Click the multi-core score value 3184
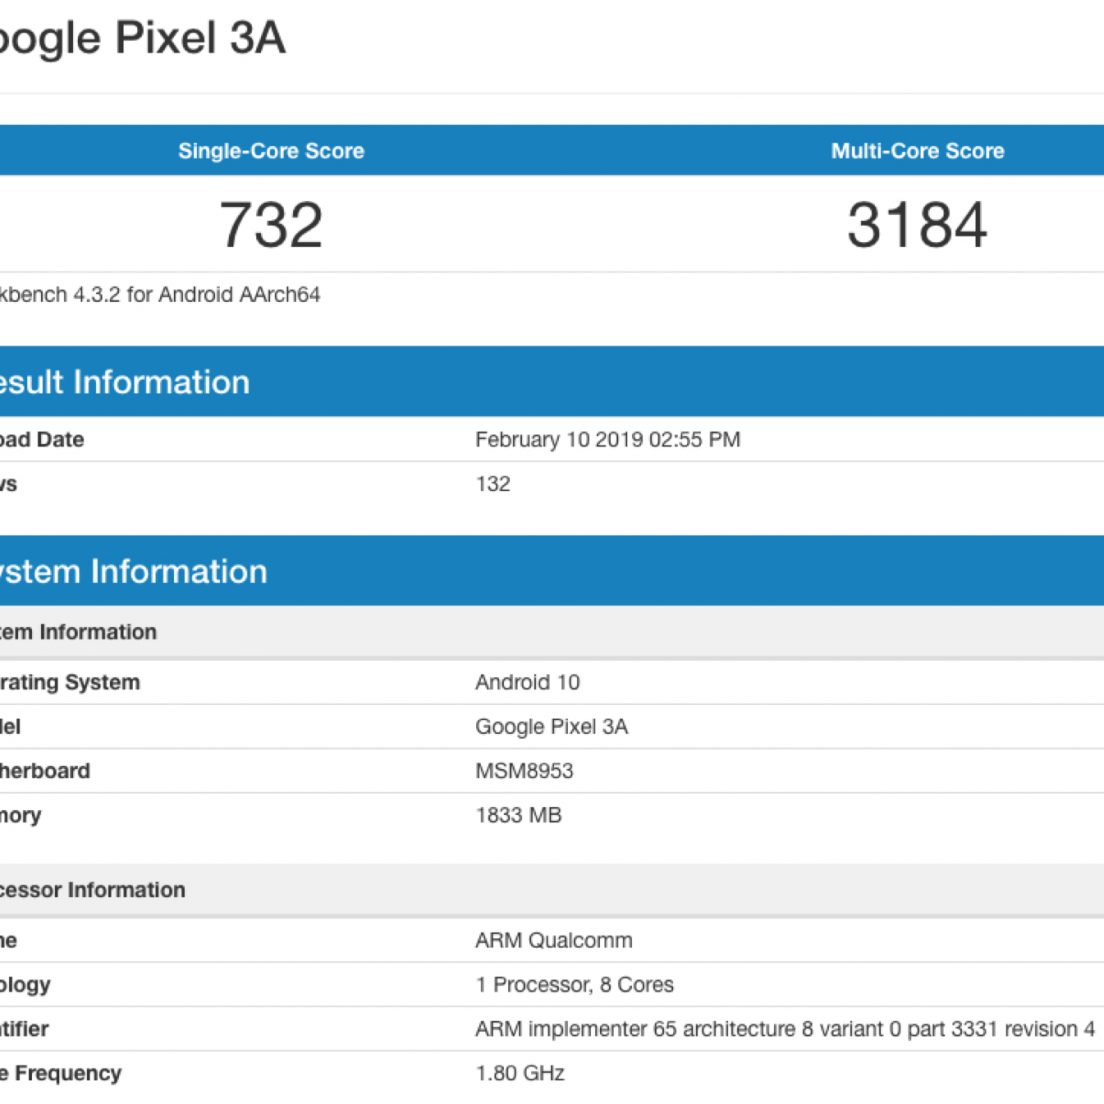The image size is (1104, 1104). [917, 225]
